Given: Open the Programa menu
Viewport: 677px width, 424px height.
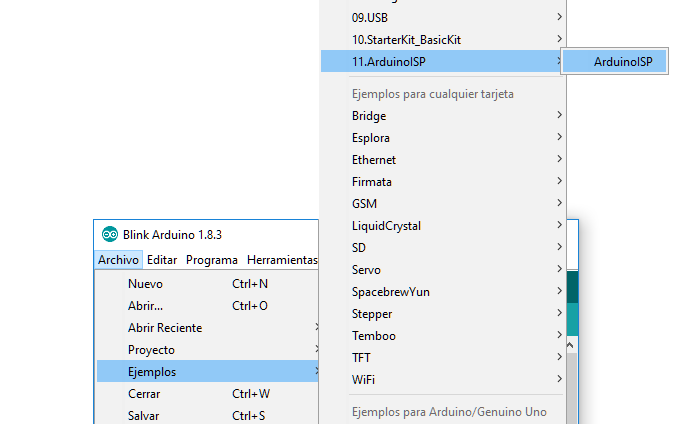Looking at the screenshot, I should tap(211, 260).
